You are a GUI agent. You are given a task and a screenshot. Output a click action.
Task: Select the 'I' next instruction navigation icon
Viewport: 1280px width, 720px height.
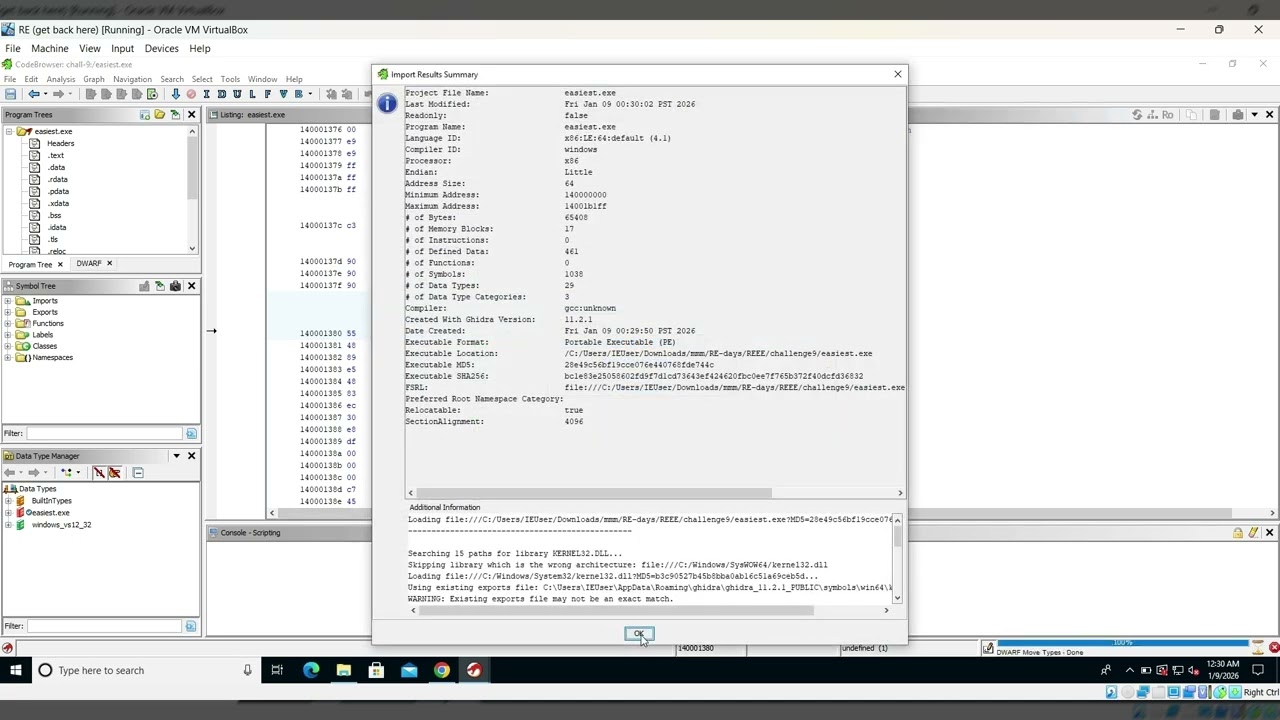(206, 94)
